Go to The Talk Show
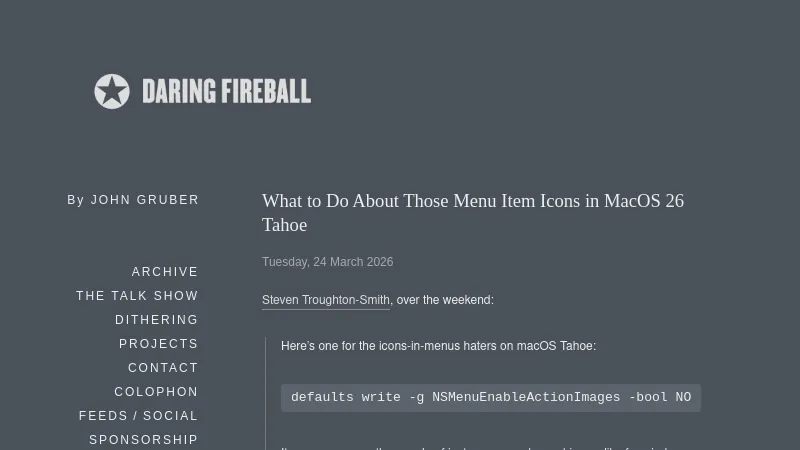This screenshot has height=450, width=800. coord(137,296)
